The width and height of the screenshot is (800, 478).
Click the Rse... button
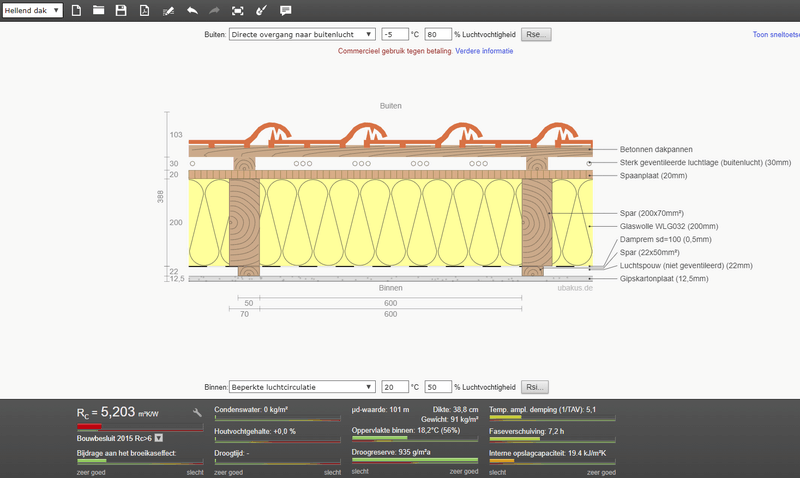(536, 34)
